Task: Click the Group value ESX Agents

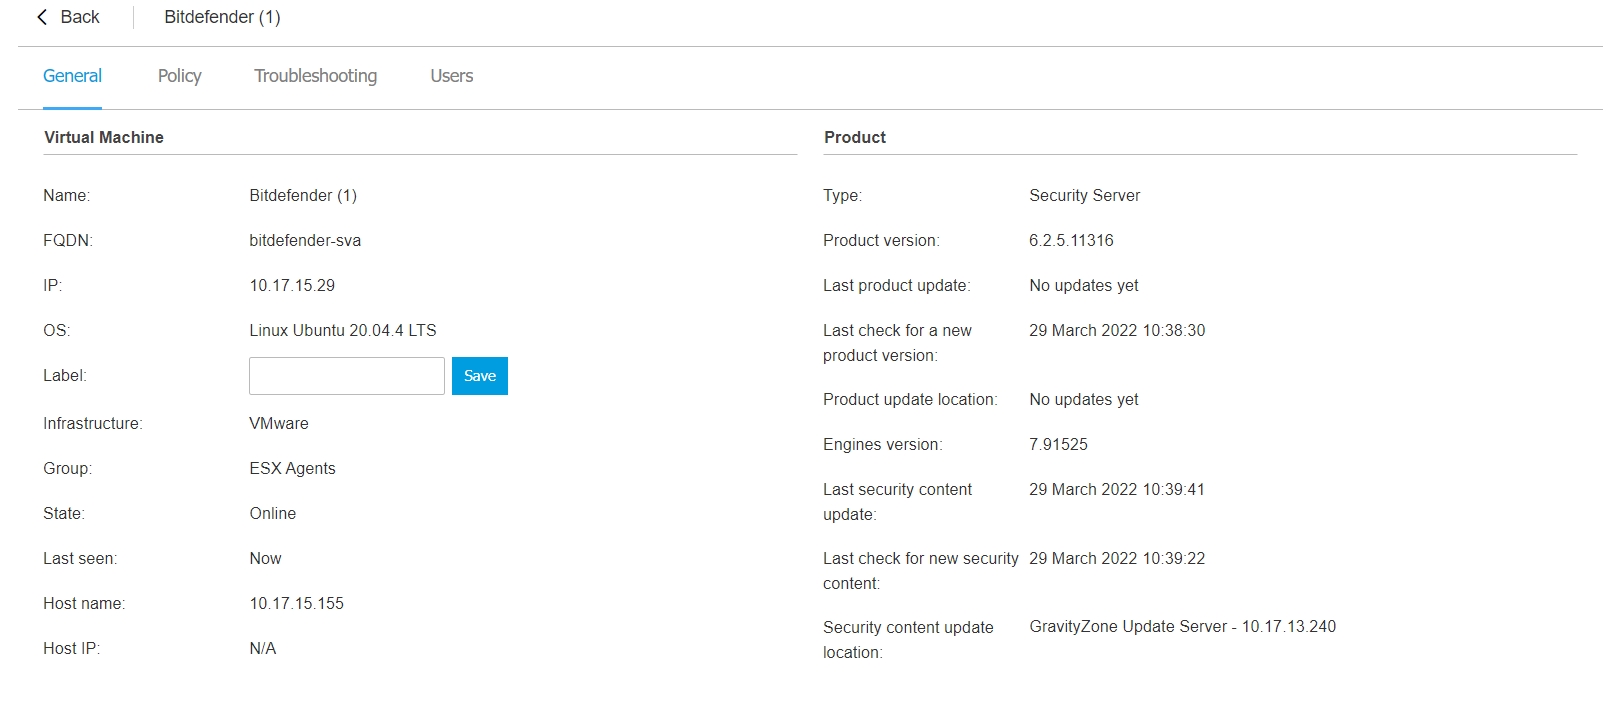Action: 292,469
